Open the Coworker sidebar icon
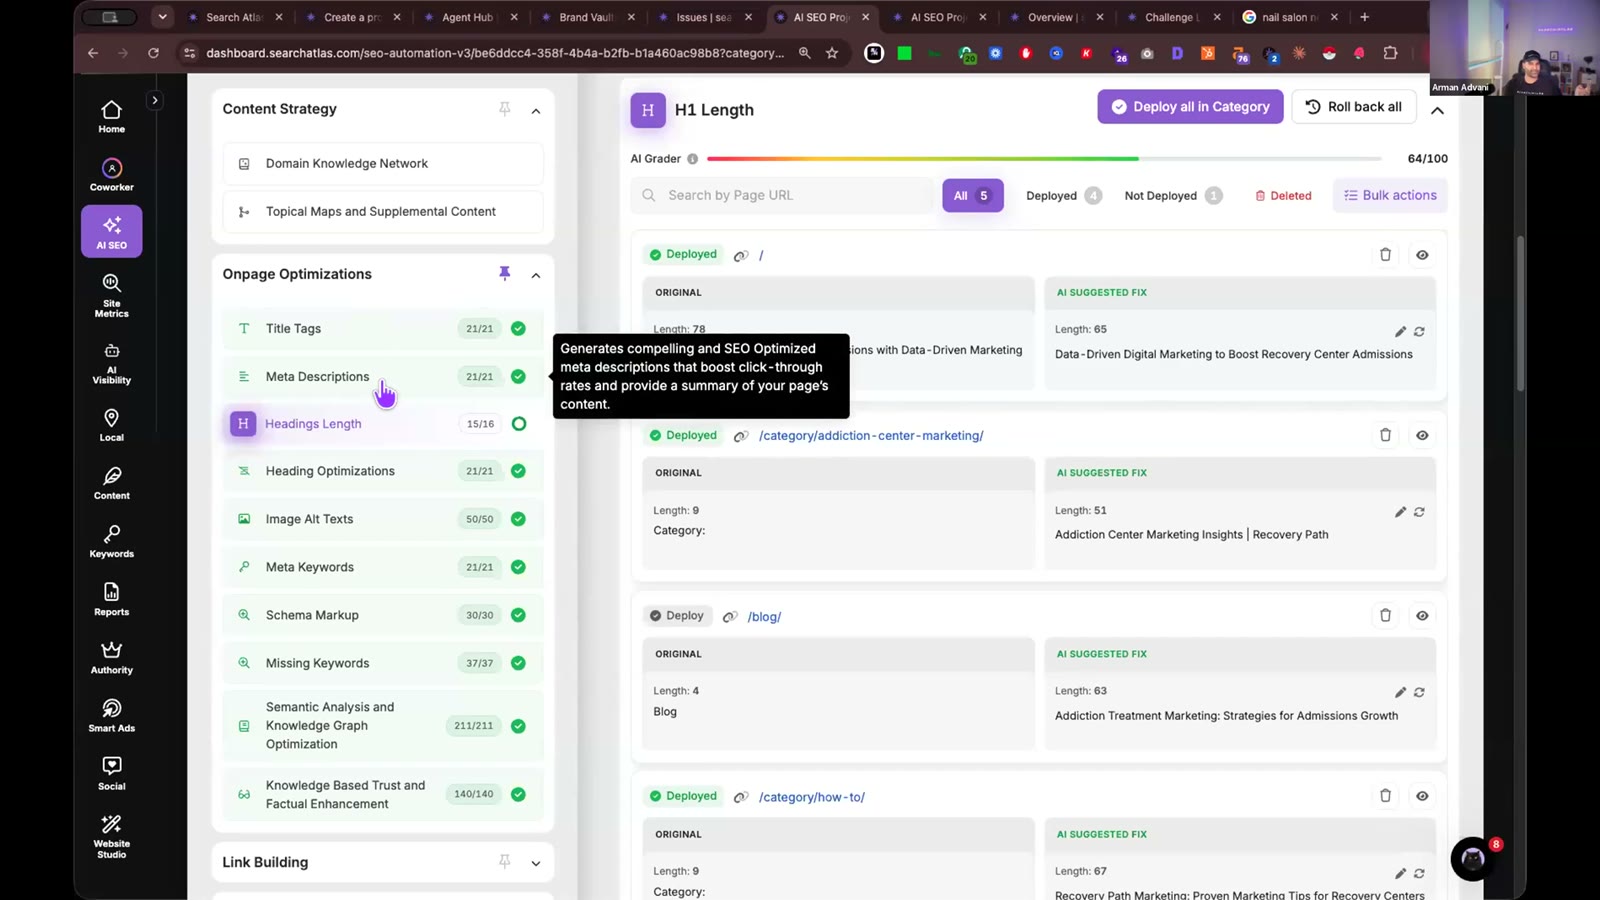 pyautogui.click(x=111, y=174)
